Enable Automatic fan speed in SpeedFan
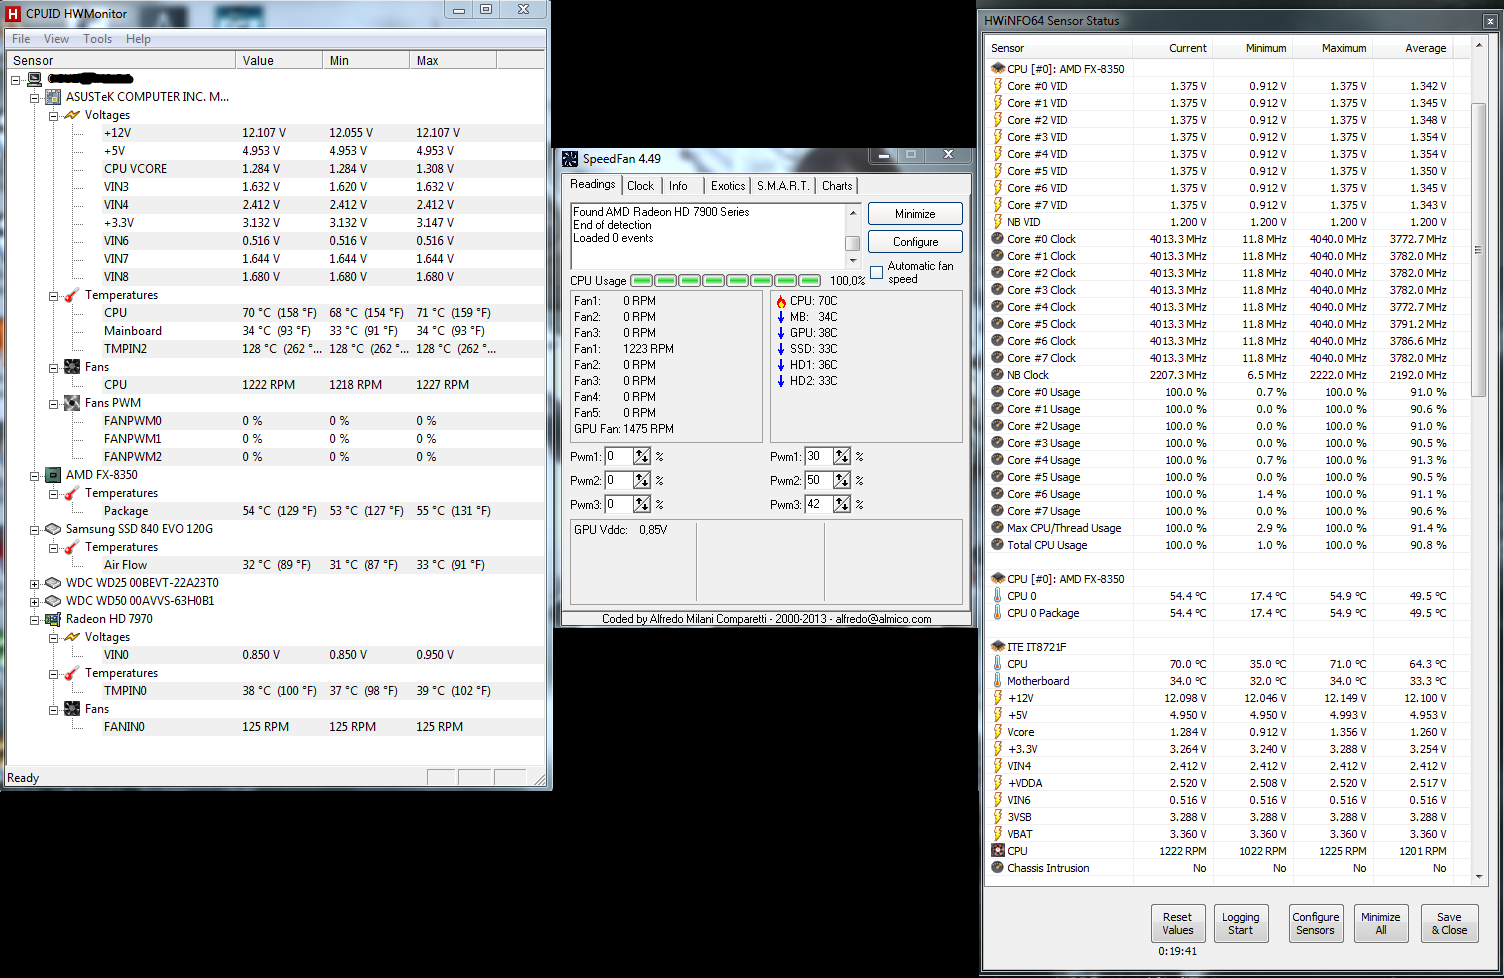Image resolution: width=1504 pixels, height=978 pixels. pyautogui.click(x=876, y=272)
